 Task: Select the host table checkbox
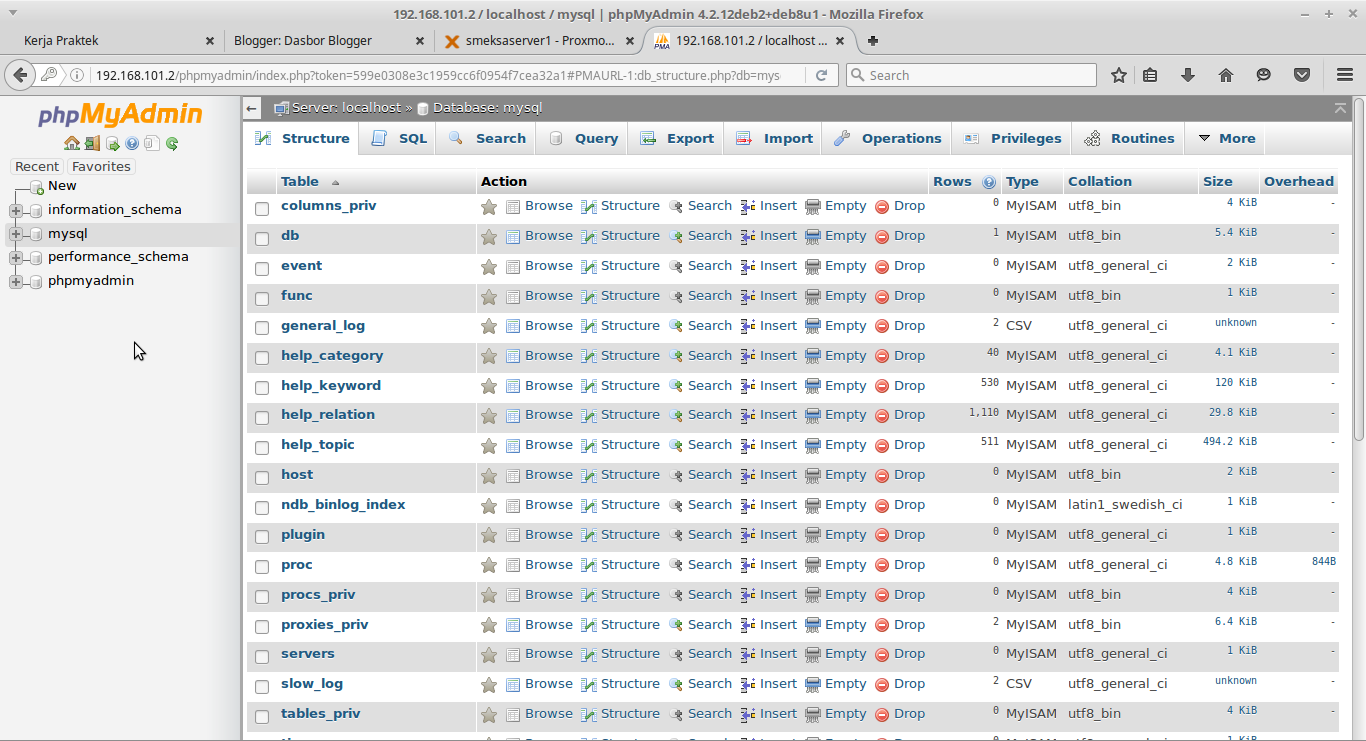point(262,477)
